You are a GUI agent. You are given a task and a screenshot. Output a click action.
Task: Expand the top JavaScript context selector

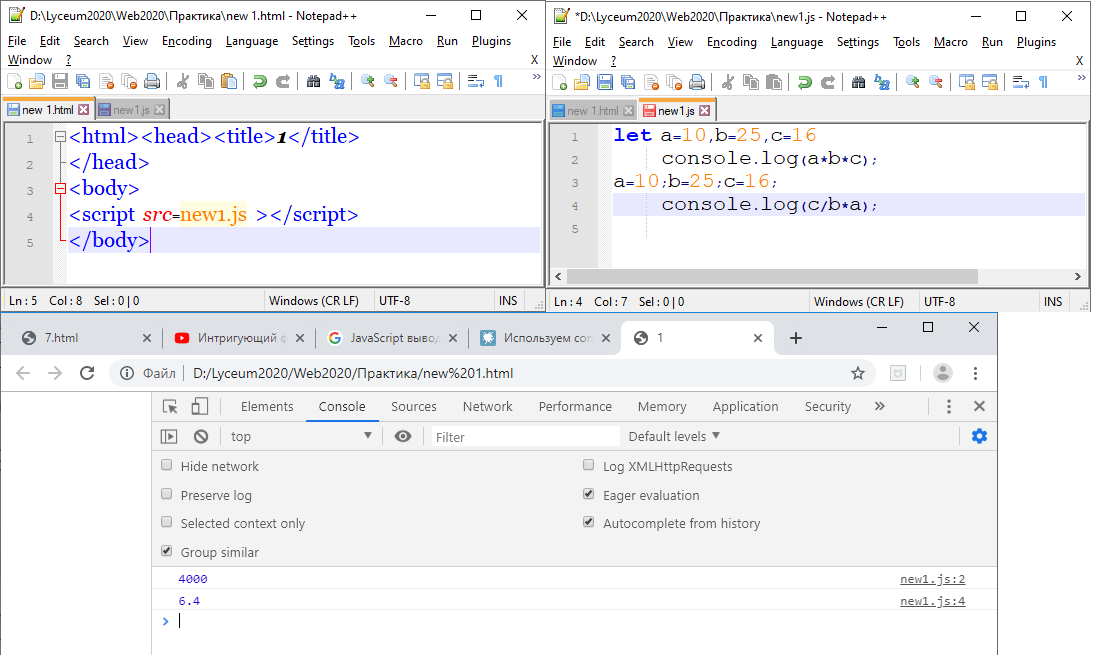pos(300,436)
